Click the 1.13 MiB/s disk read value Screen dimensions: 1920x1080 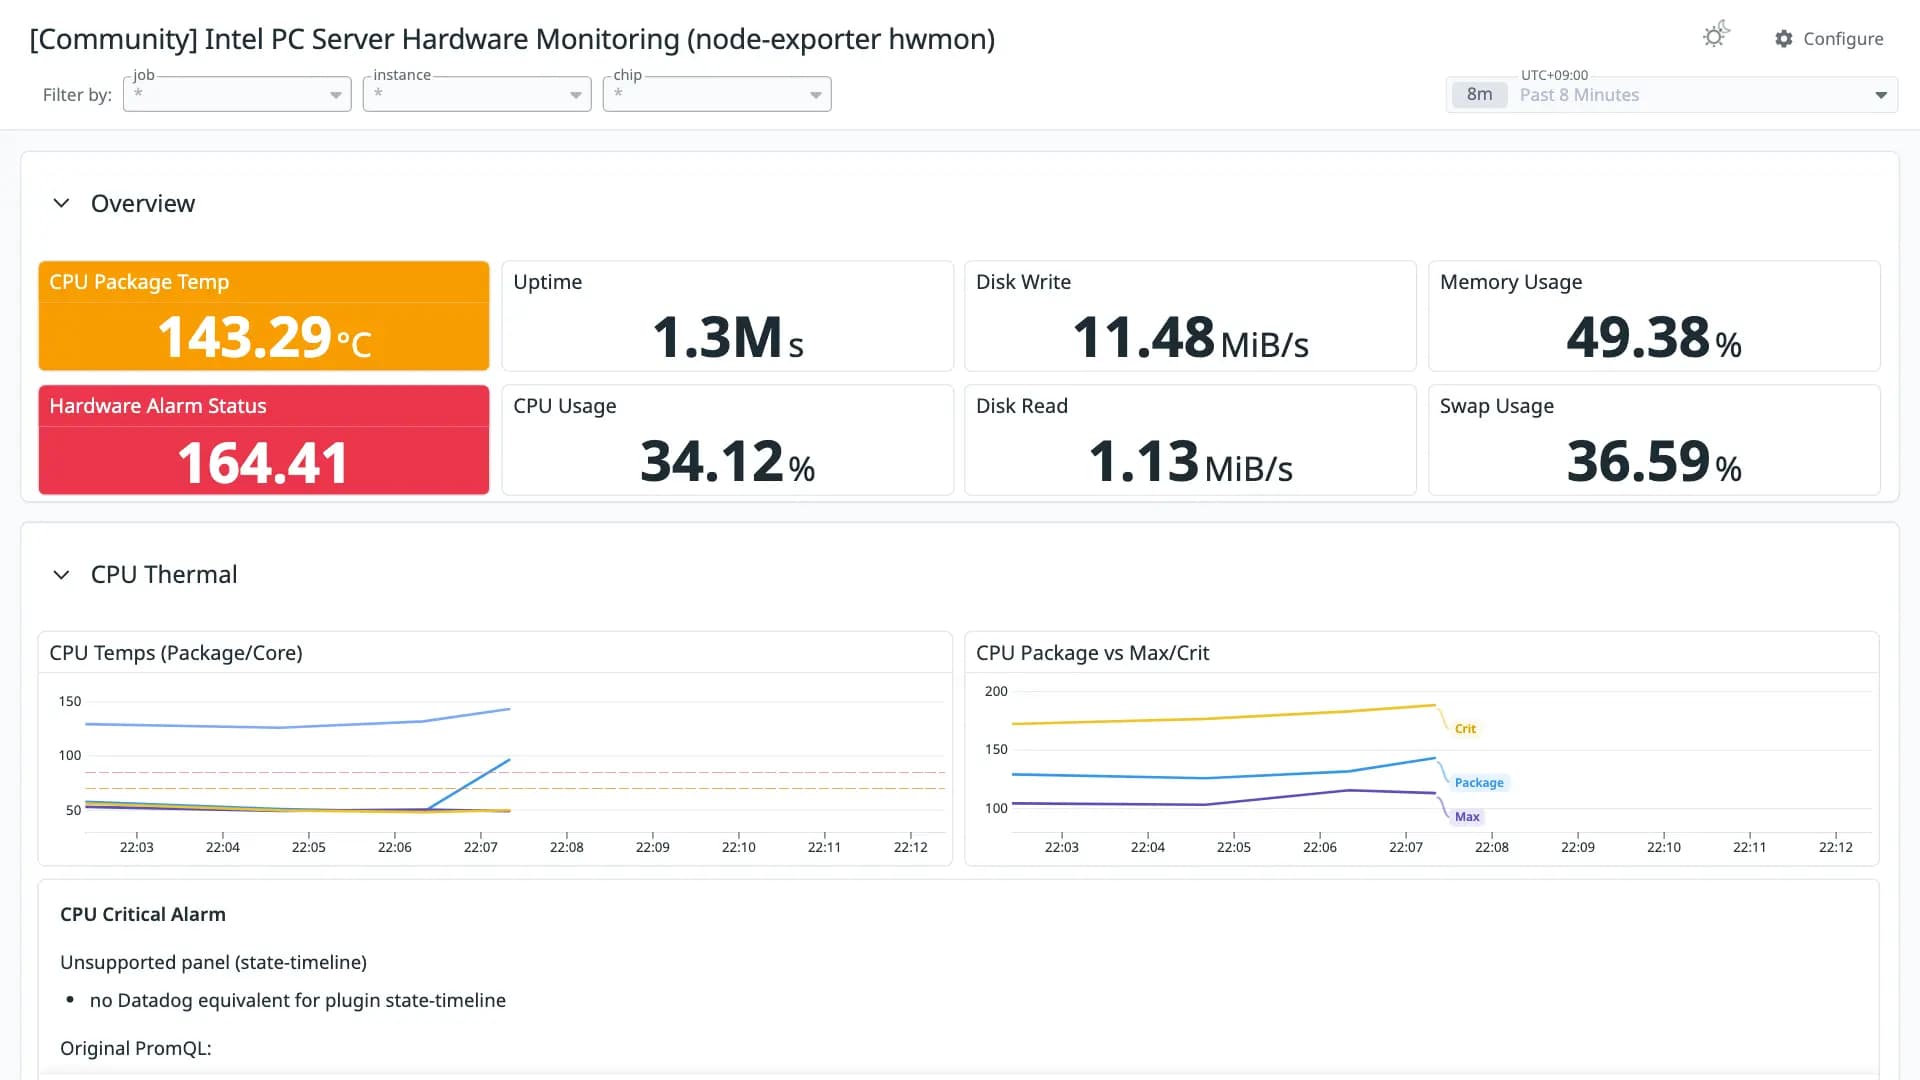click(x=1190, y=462)
